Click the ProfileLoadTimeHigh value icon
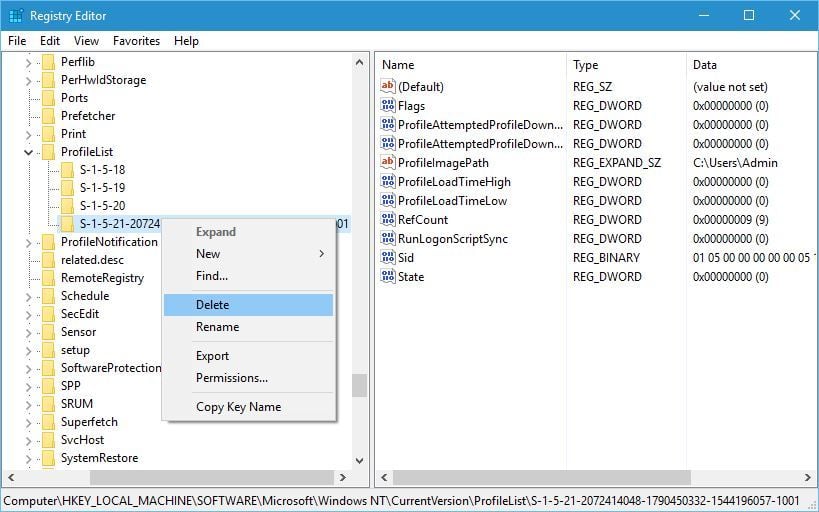Image resolution: width=819 pixels, height=512 pixels. (x=388, y=181)
